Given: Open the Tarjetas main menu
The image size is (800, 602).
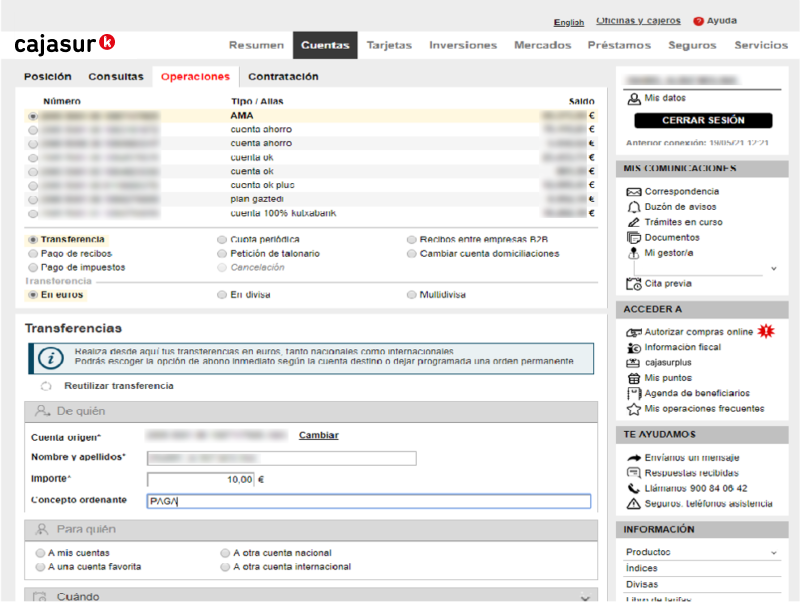Looking at the screenshot, I should point(389,45).
